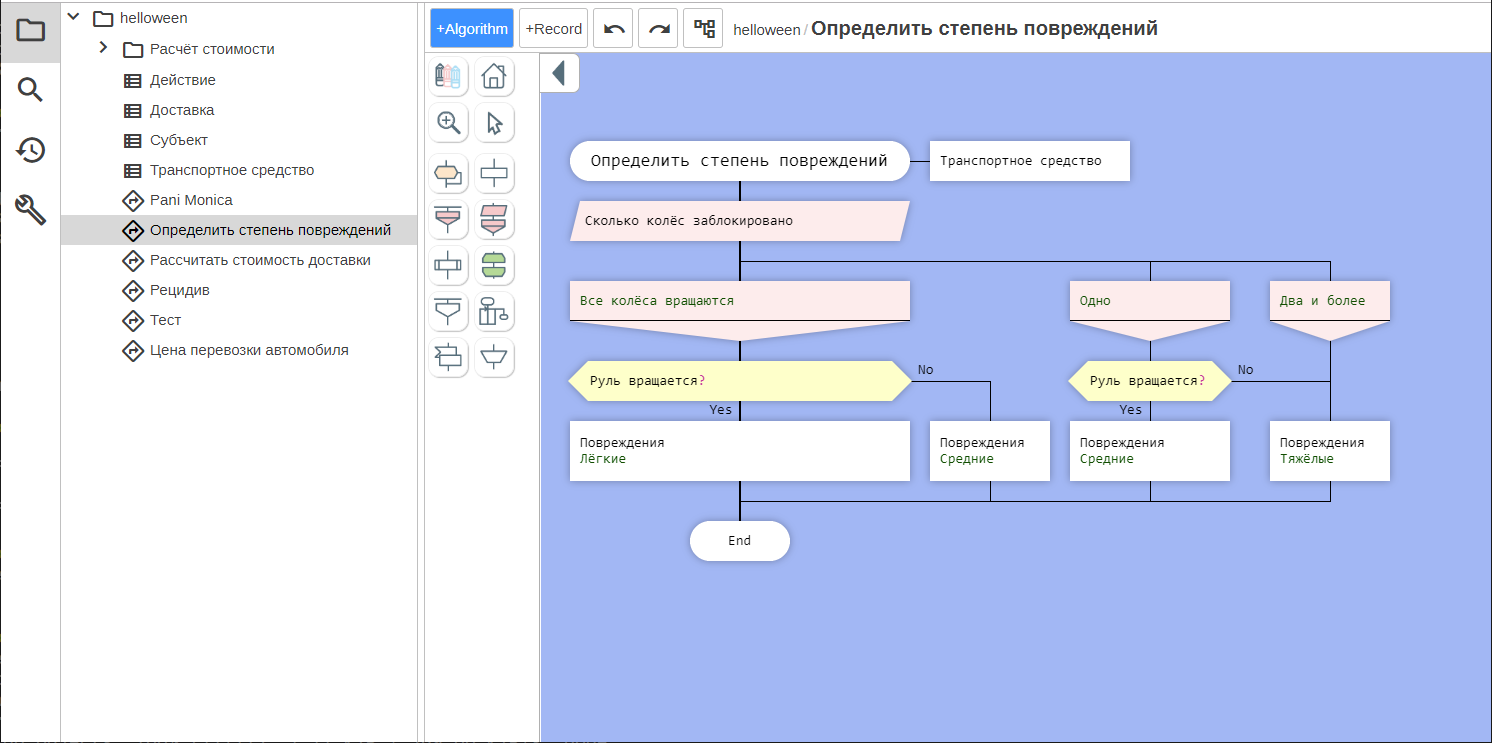This screenshot has width=1492, height=743.
Task: Open the color pencils theme icon
Action: 448,76
